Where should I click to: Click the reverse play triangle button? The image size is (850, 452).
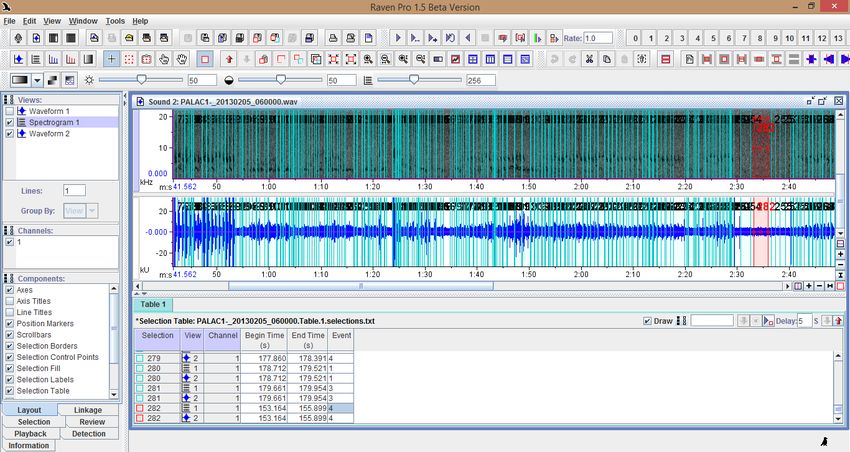tap(468, 38)
